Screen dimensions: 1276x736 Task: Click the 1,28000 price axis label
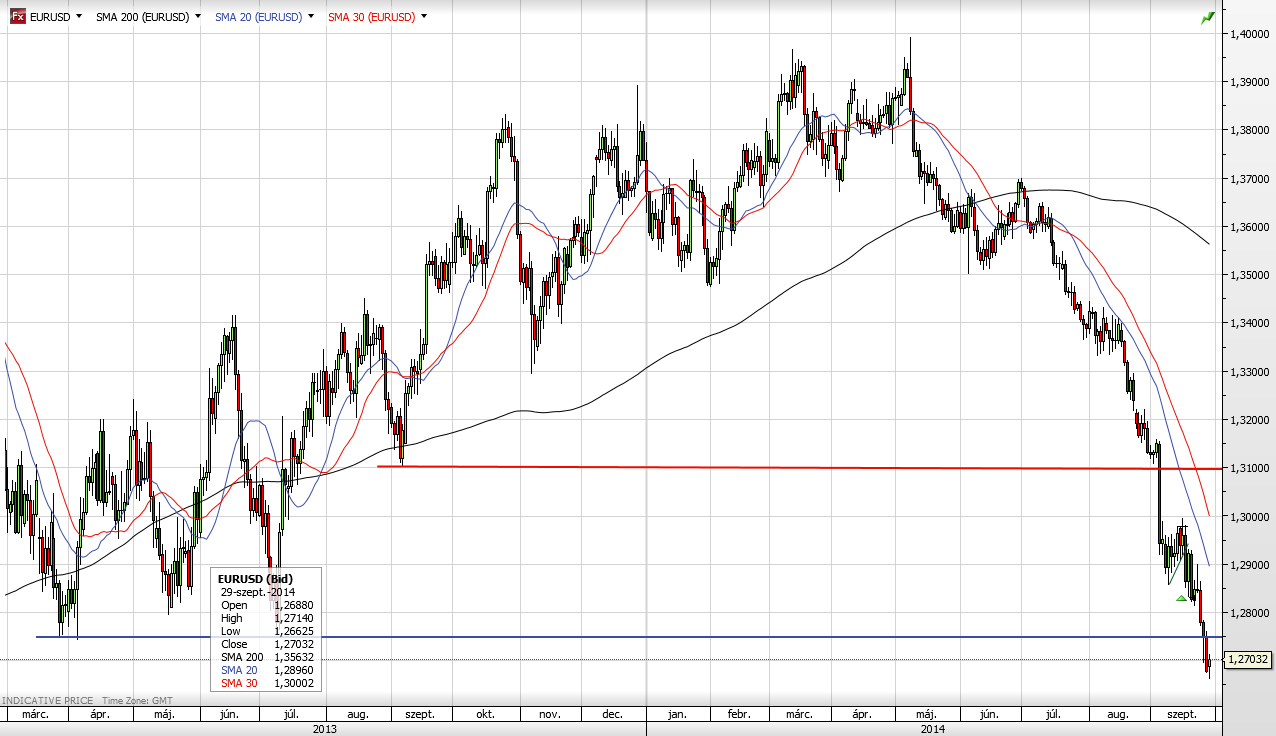[1250, 613]
